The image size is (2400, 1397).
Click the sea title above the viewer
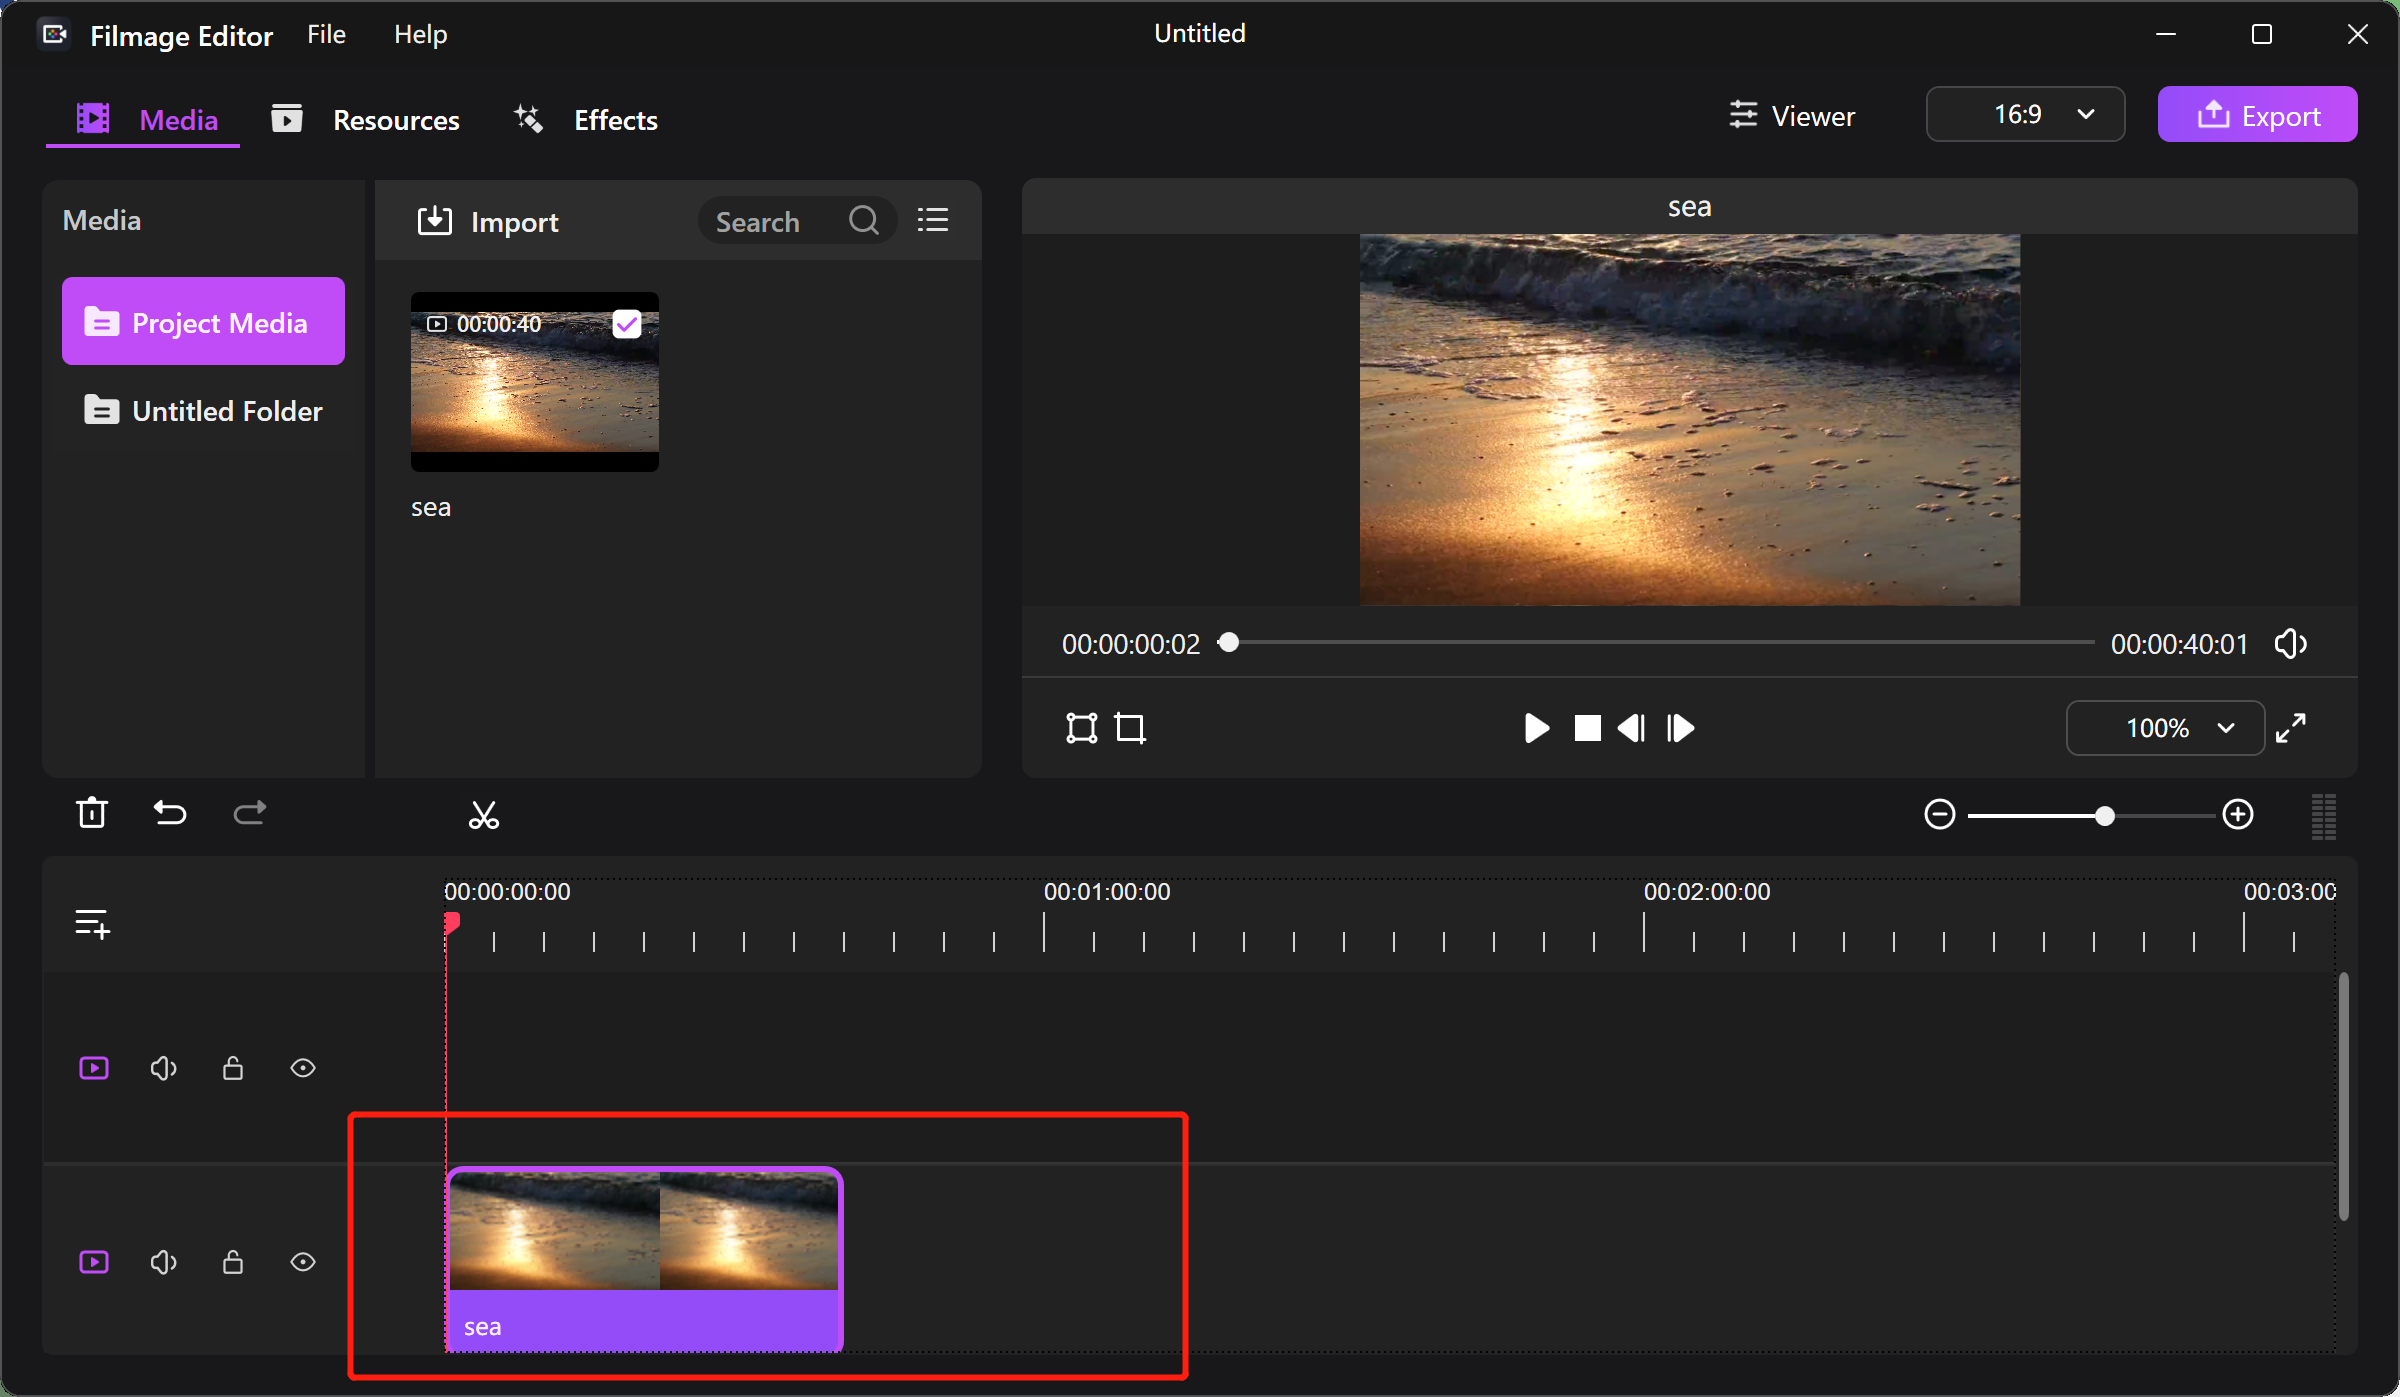pyautogui.click(x=1689, y=207)
